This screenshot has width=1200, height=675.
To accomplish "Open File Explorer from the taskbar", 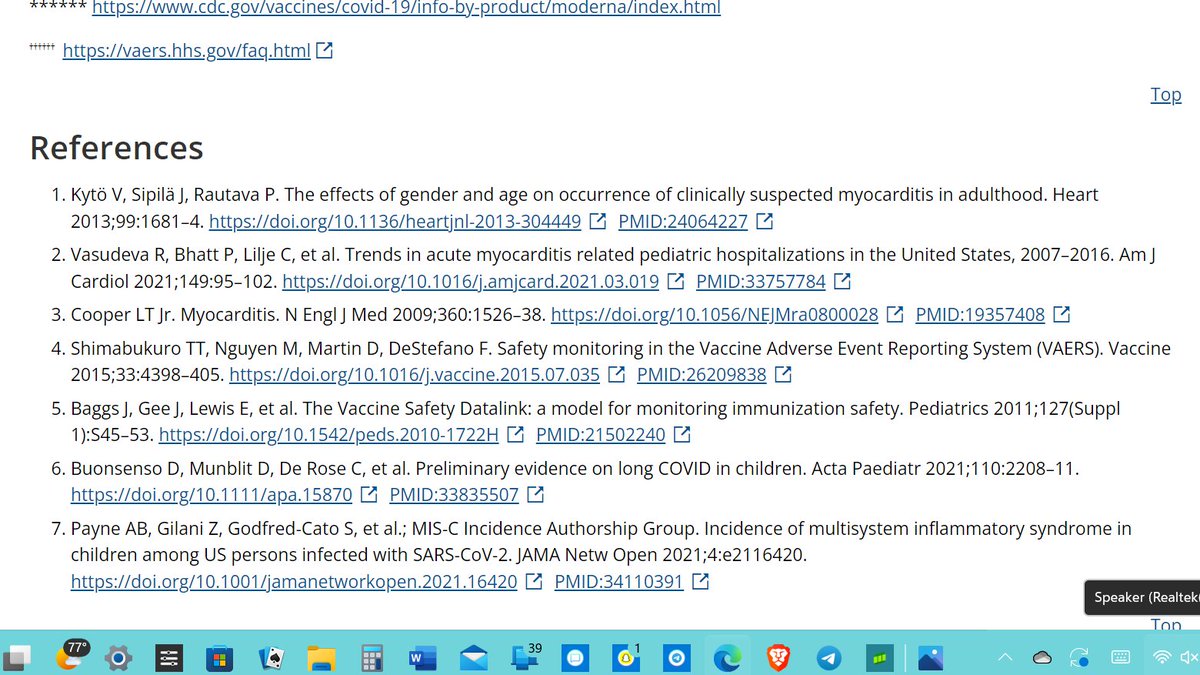I will click(320, 658).
